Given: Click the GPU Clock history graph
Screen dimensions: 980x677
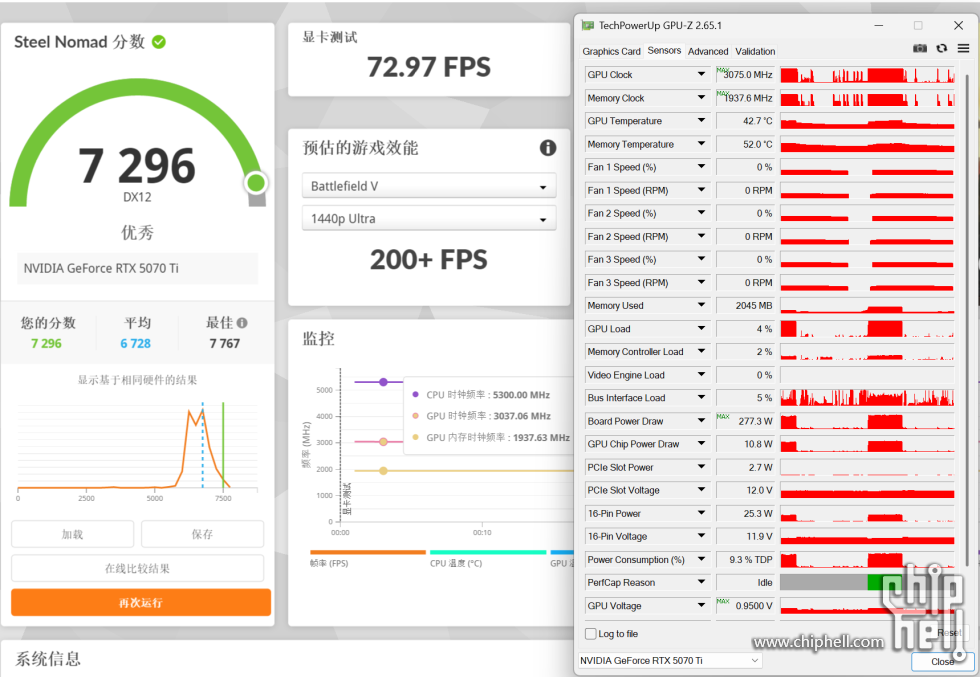Looking at the screenshot, I should (x=867, y=74).
